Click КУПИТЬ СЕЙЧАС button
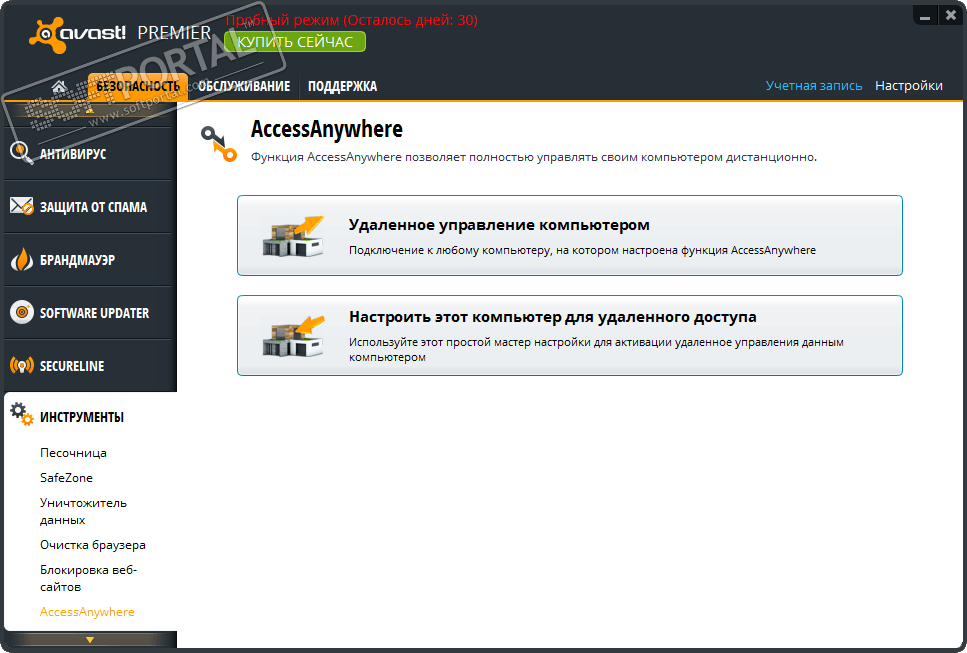This screenshot has height=653, width=967. tap(295, 42)
